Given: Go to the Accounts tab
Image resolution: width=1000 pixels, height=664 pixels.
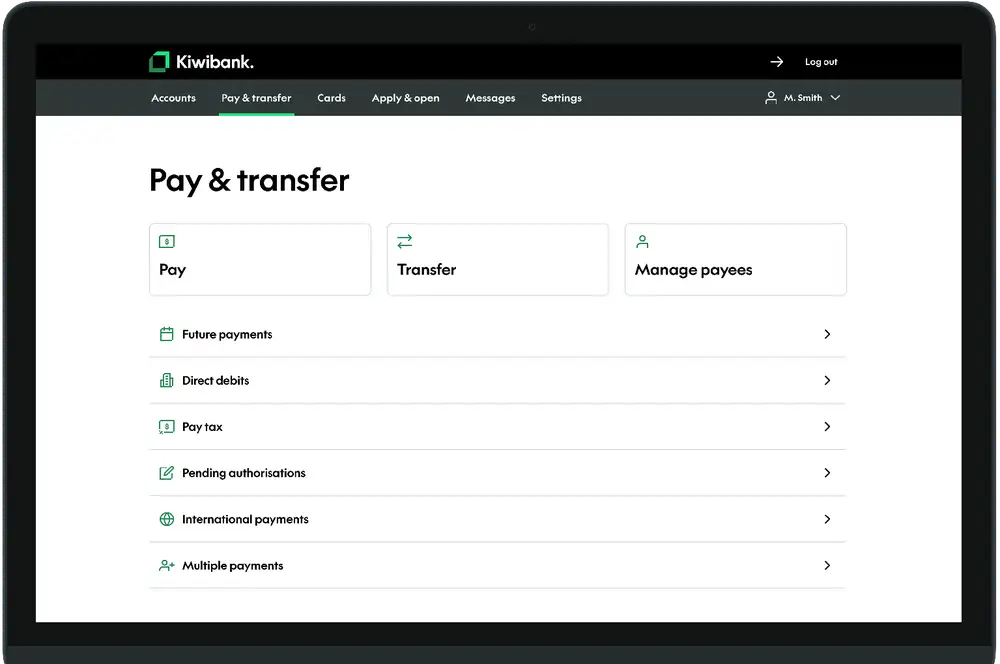Looking at the screenshot, I should point(173,98).
